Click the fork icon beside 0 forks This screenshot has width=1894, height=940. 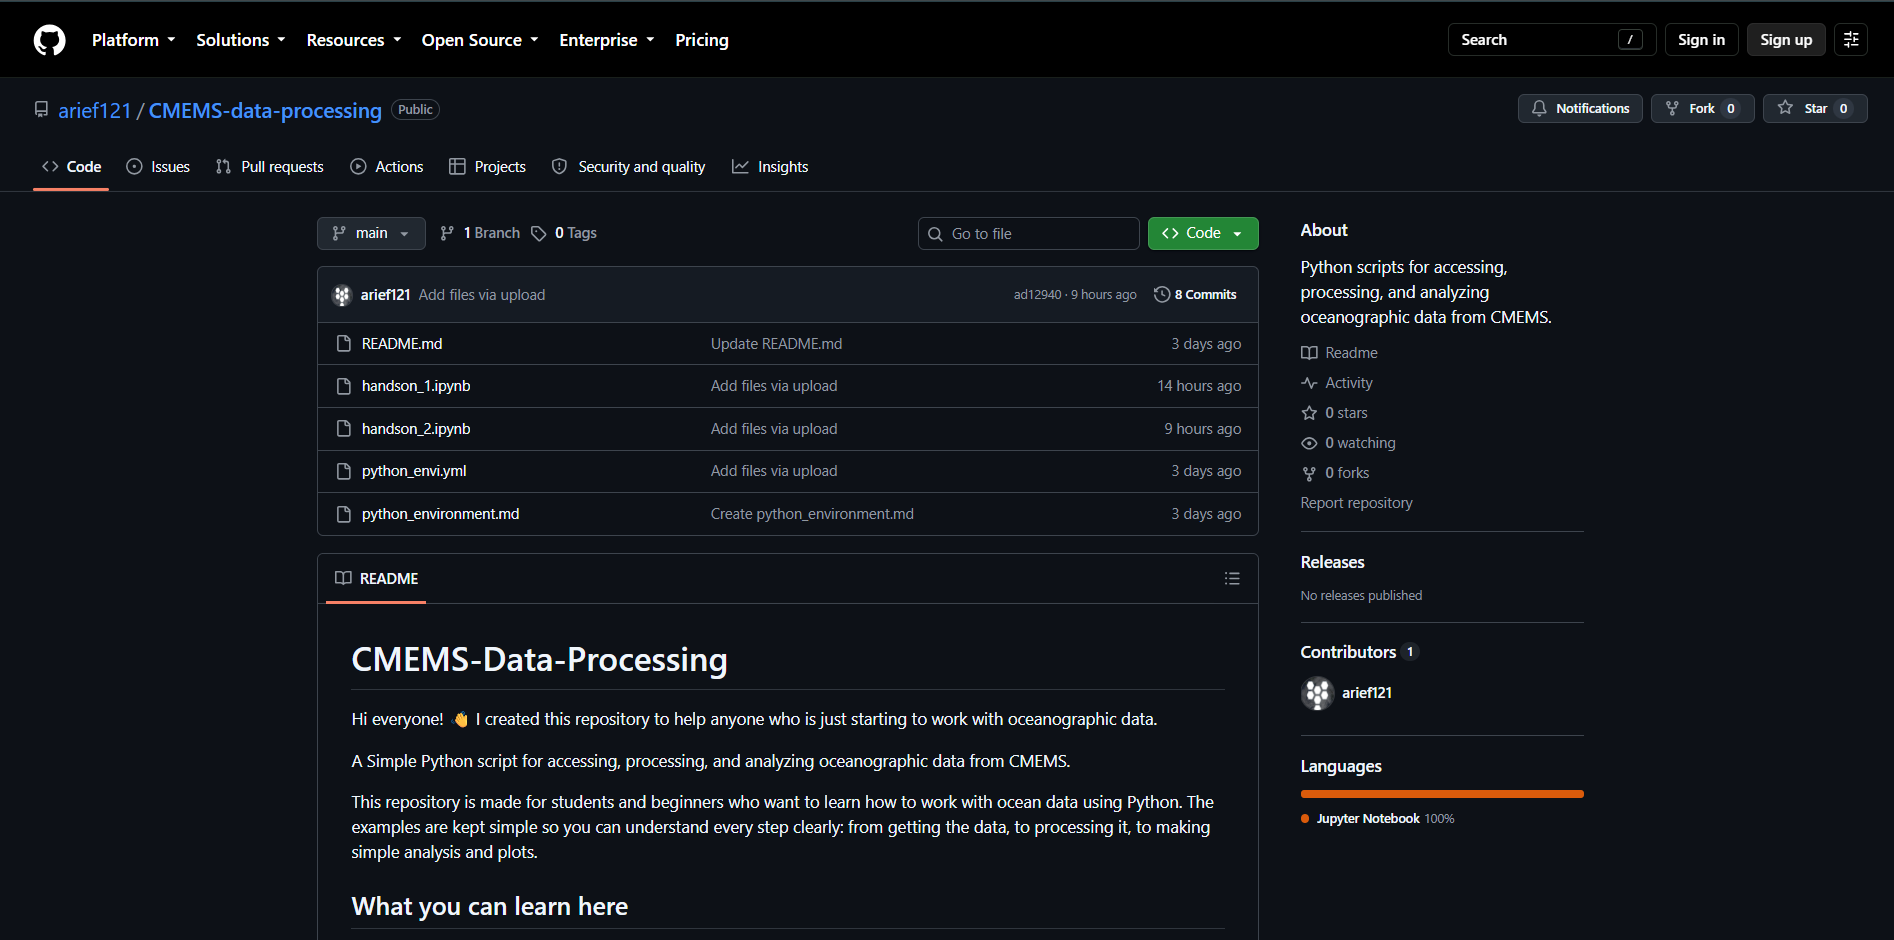[x=1309, y=473]
